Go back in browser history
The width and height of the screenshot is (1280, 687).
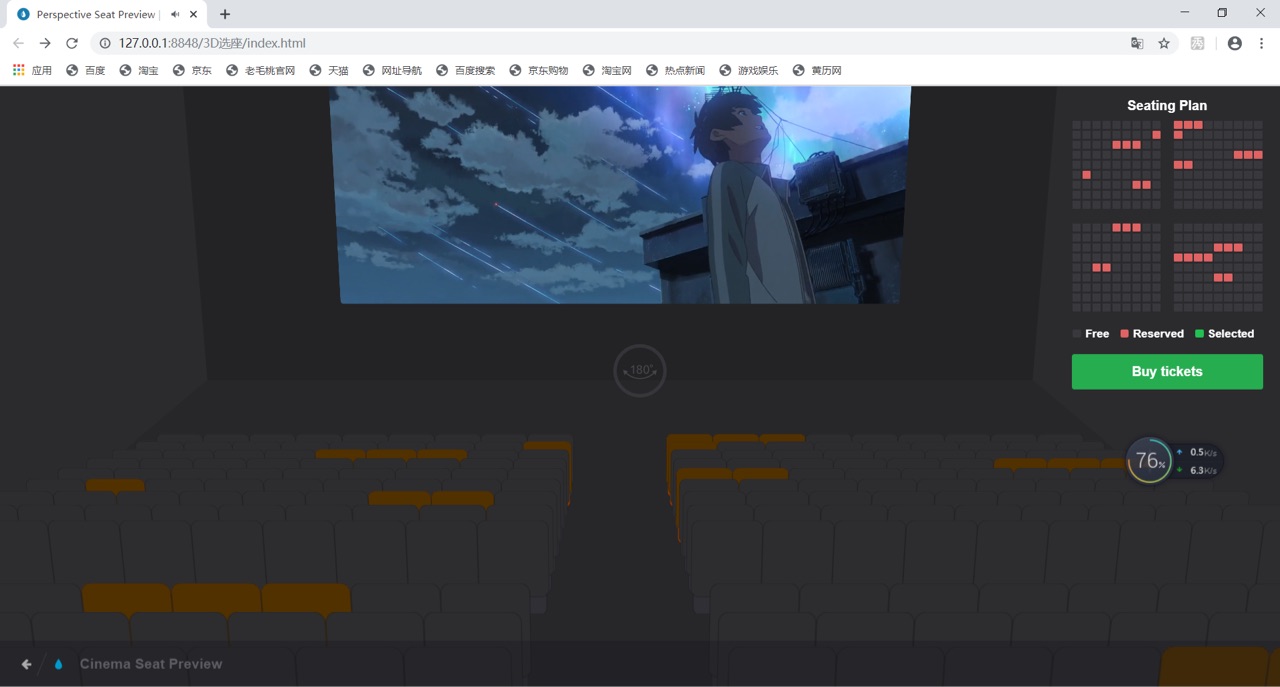coord(18,43)
